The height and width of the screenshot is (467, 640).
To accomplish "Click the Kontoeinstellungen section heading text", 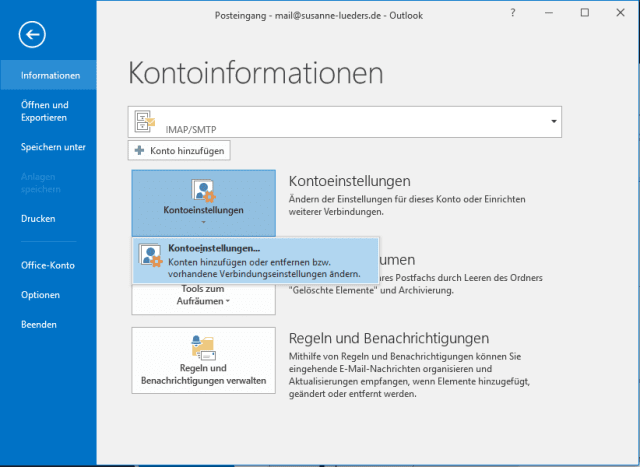I will point(349,181).
